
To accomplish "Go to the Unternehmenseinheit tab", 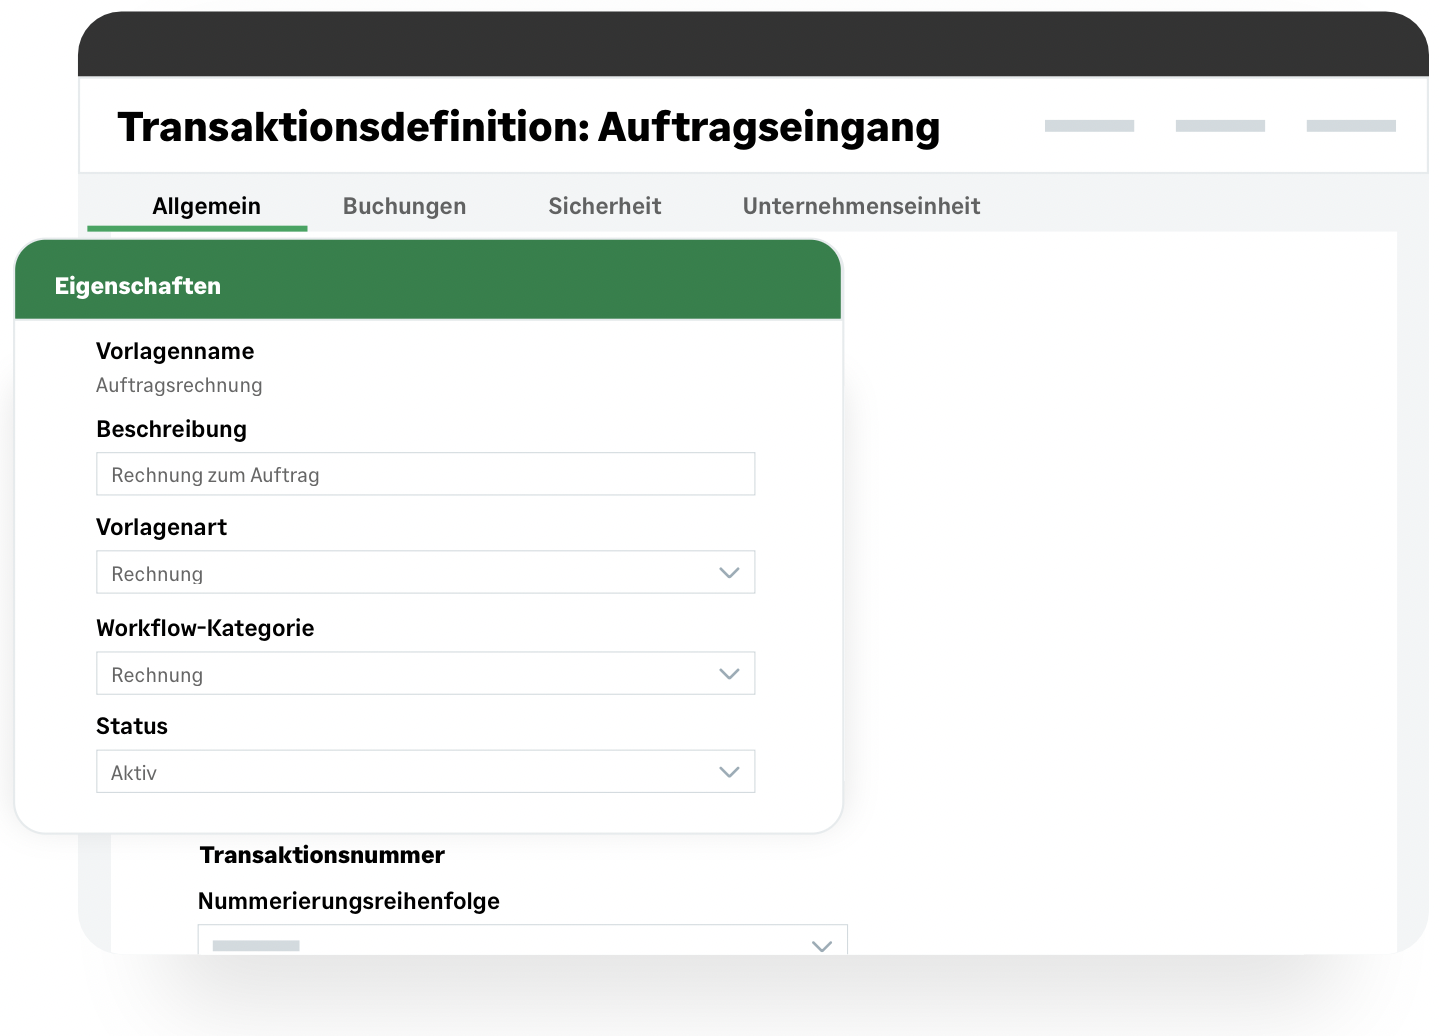I will point(860,206).
